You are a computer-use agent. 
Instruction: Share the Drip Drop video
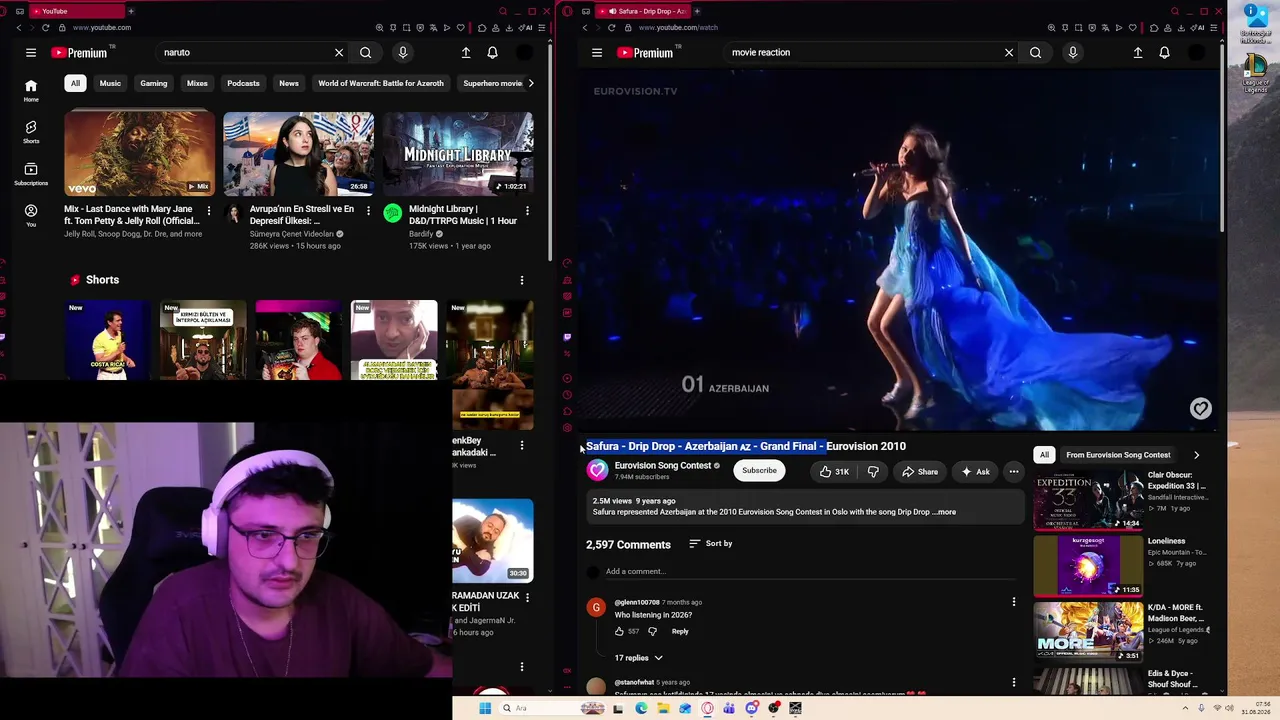tap(920, 472)
